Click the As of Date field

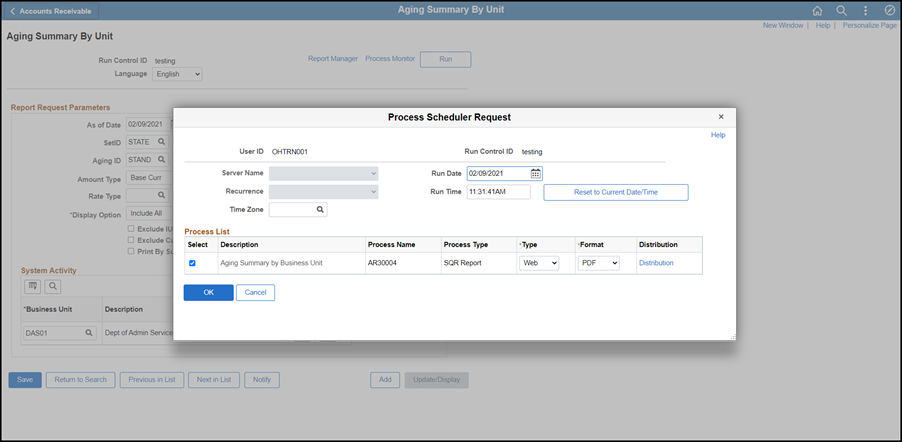coord(148,124)
